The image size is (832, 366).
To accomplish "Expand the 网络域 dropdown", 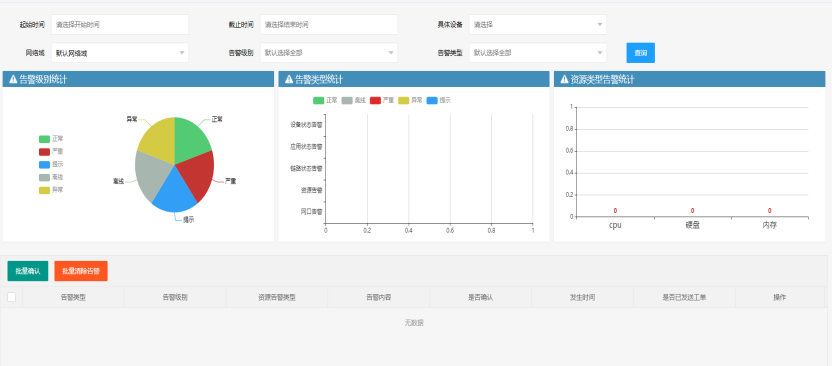I will click(120, 53).
